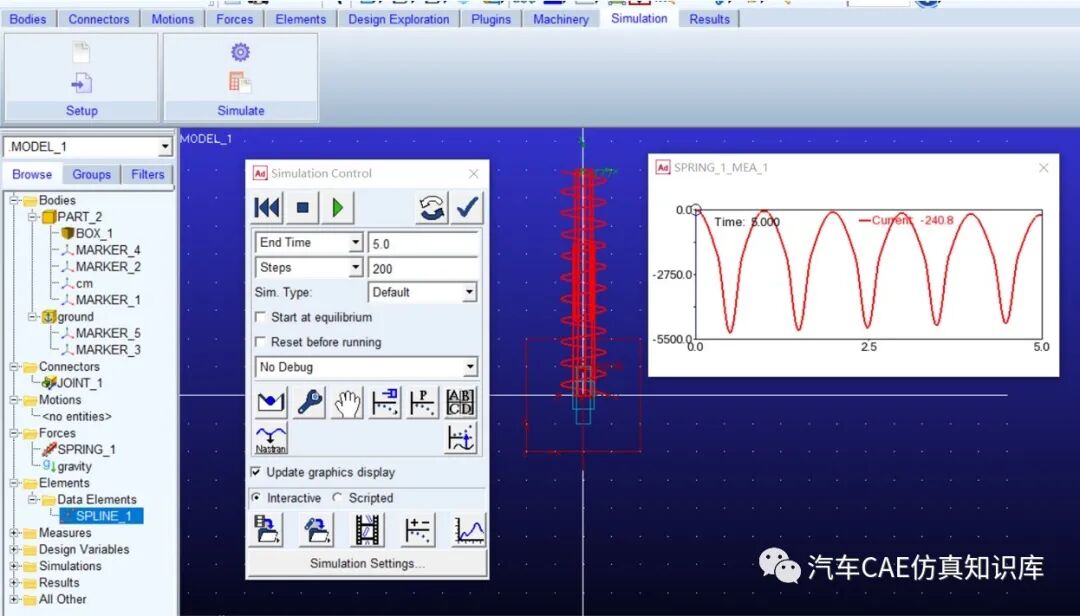Open the Machinery ribbon tab
The image size is (1080, 616).
point(561,19)
